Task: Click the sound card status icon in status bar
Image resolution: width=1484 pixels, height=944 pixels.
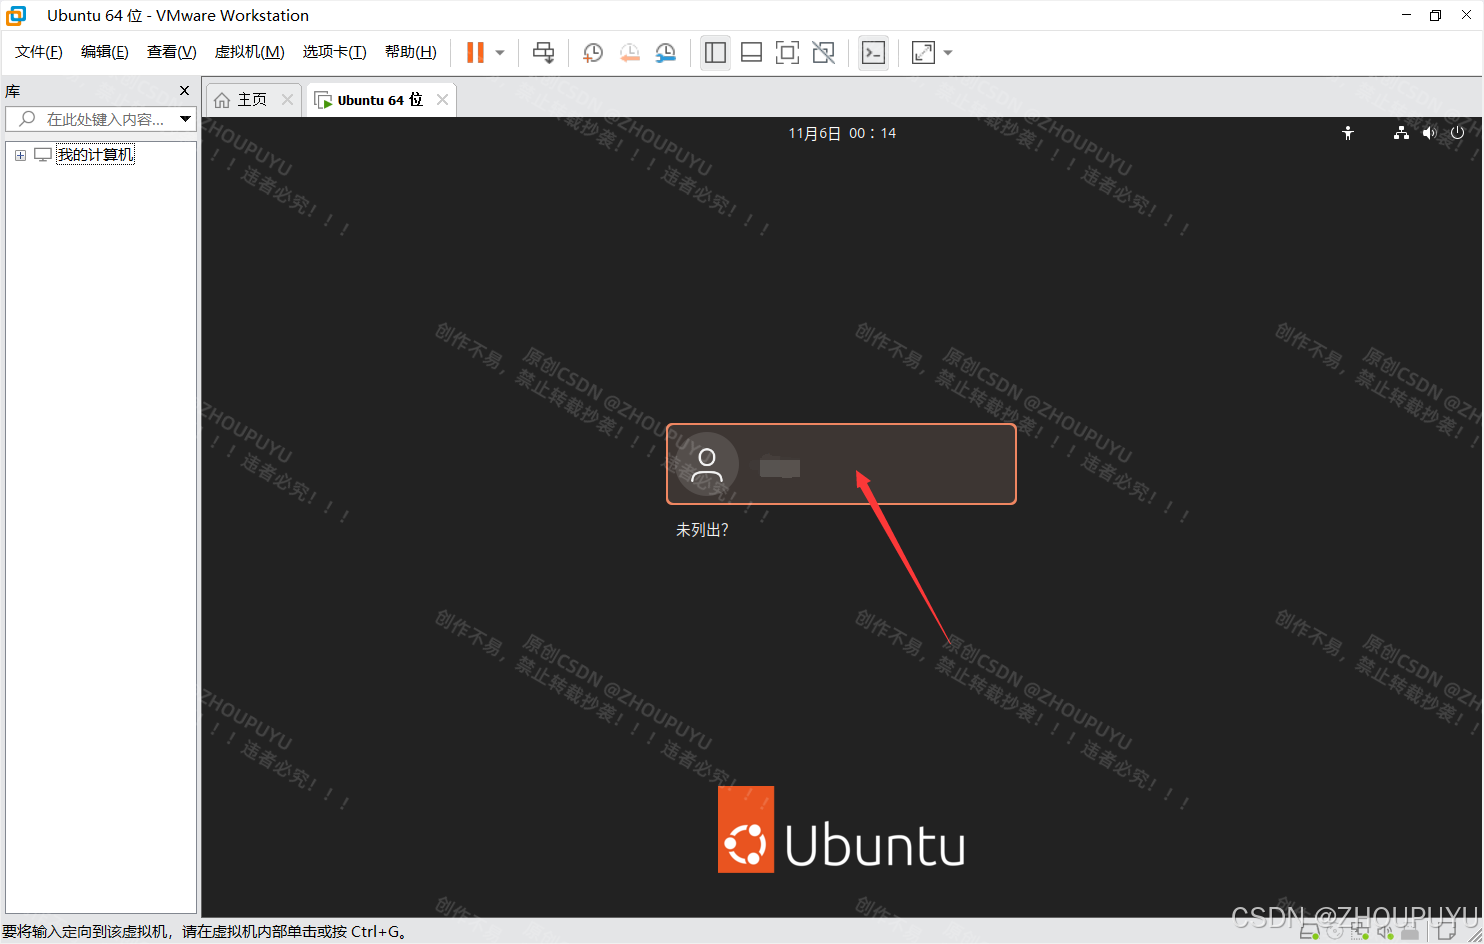Action: point(1385,932)
